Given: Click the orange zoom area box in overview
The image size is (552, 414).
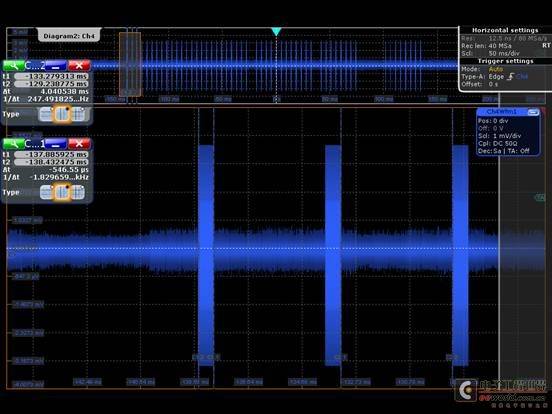Looking at the screenshot, I should click(x=130, y=64).
